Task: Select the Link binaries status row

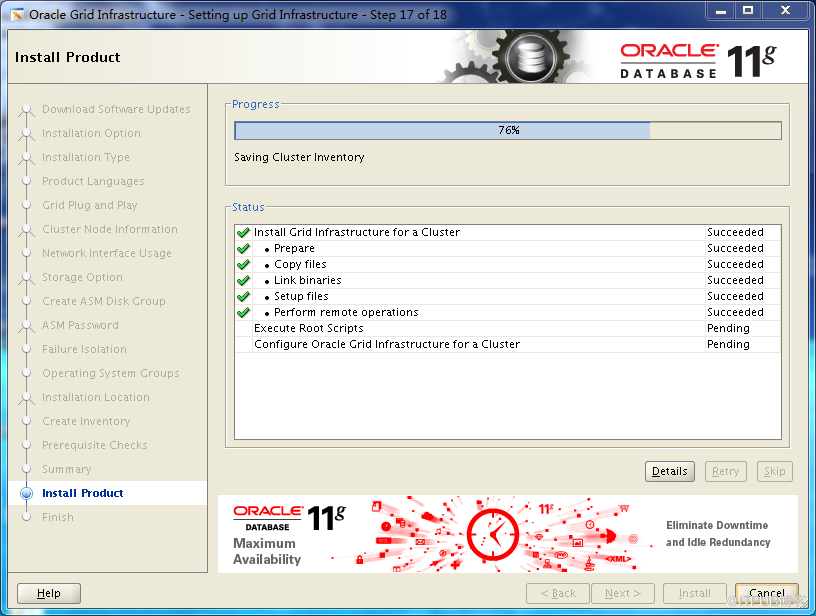Action: (x=508, y=280)
